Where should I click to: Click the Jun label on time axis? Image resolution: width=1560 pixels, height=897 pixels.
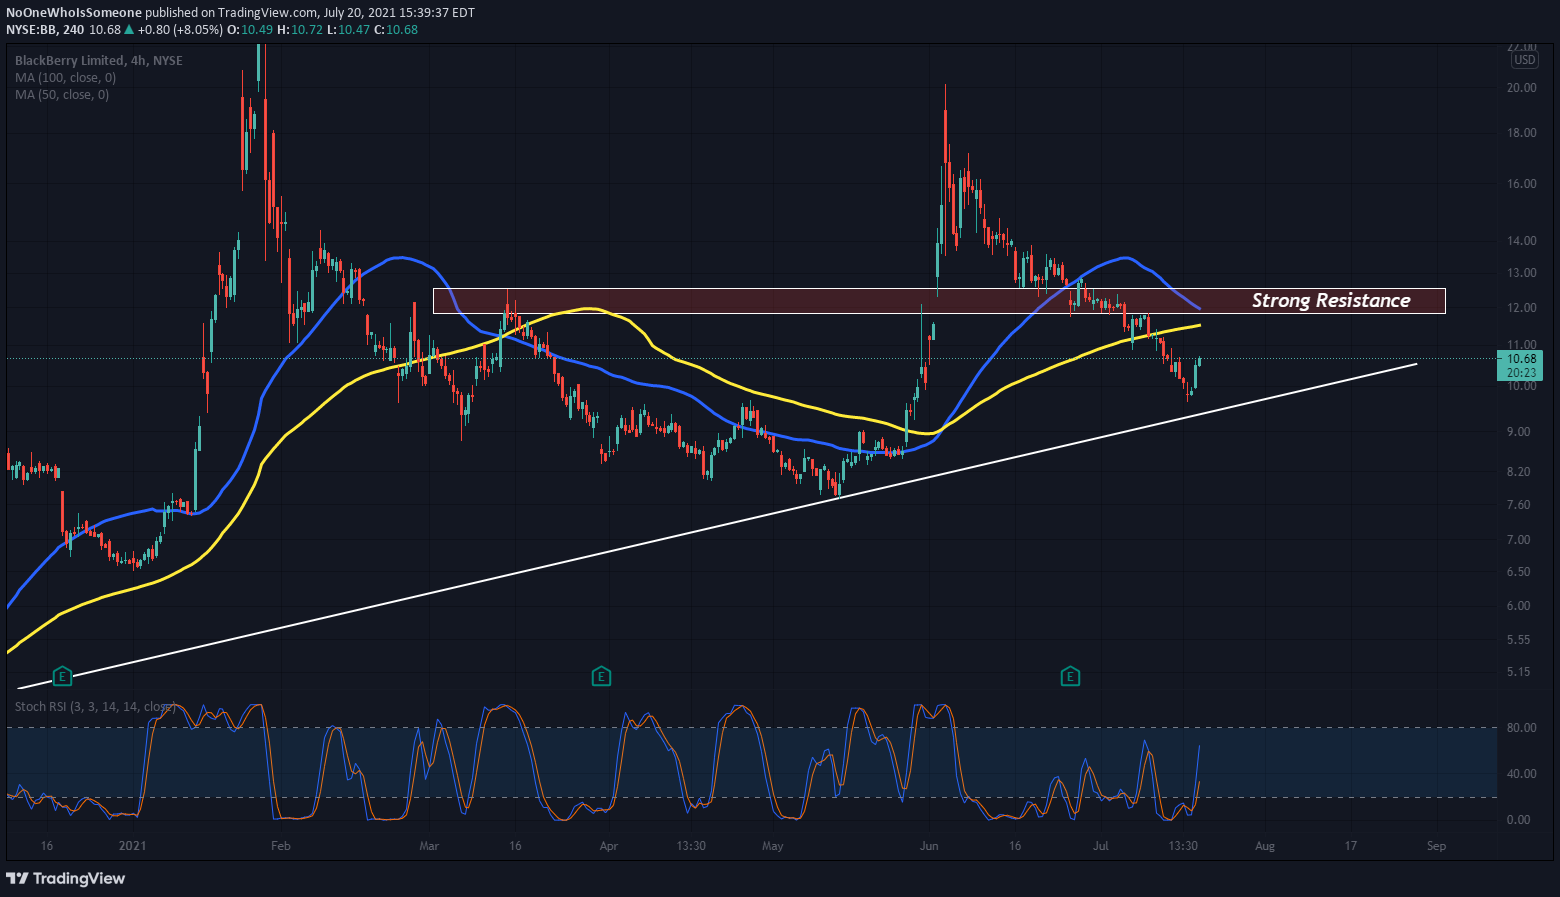pos(929,846)
